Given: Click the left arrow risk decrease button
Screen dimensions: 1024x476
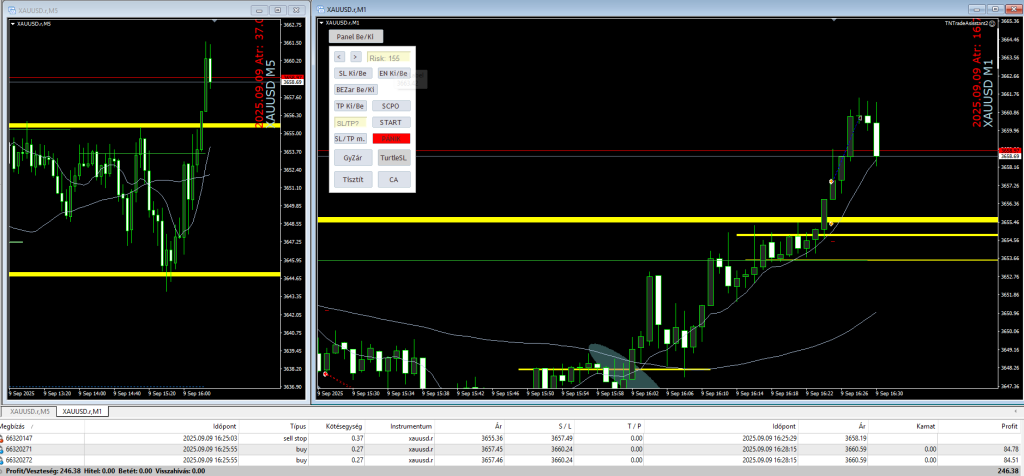Looking at the screenshot, I should (x=340, y=57).
